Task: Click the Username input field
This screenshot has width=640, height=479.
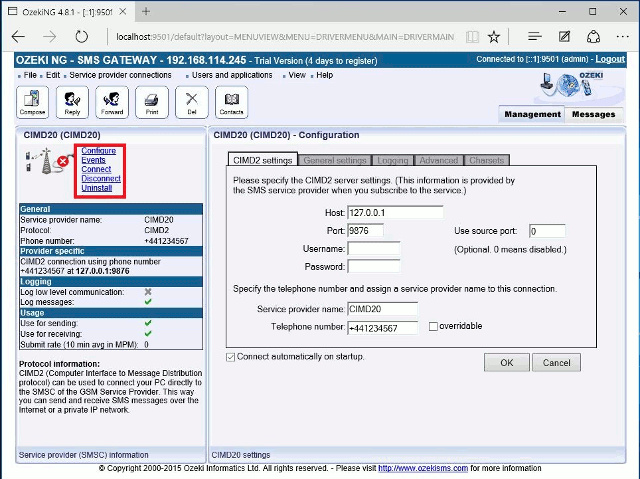Action: 373,248
